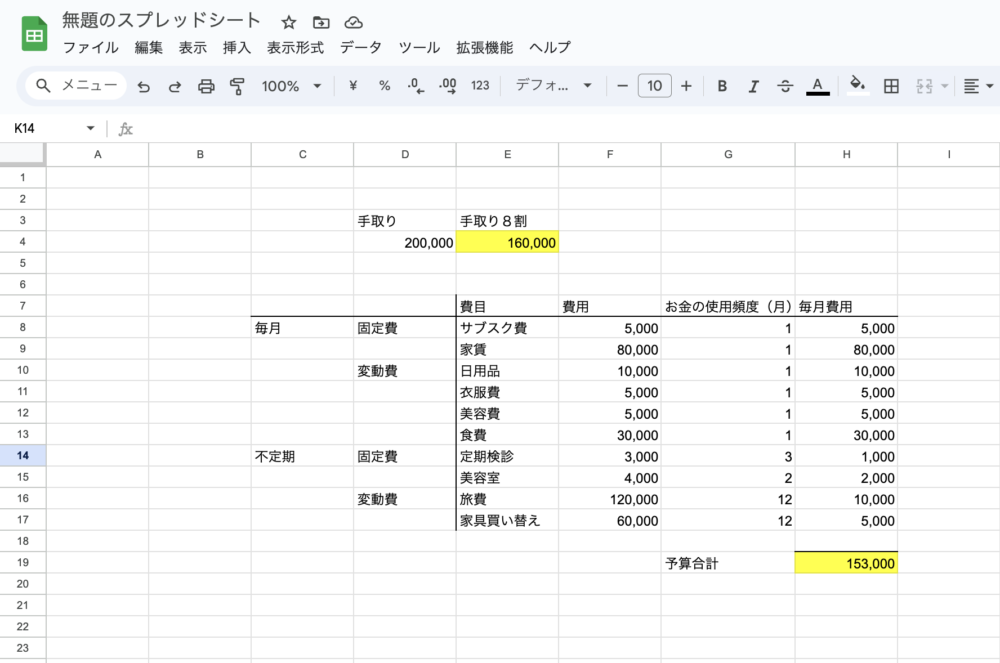The width and height of the screenshot is (1000, 663).
Task: Click the yen currency format button
Action: pos(353,86)
